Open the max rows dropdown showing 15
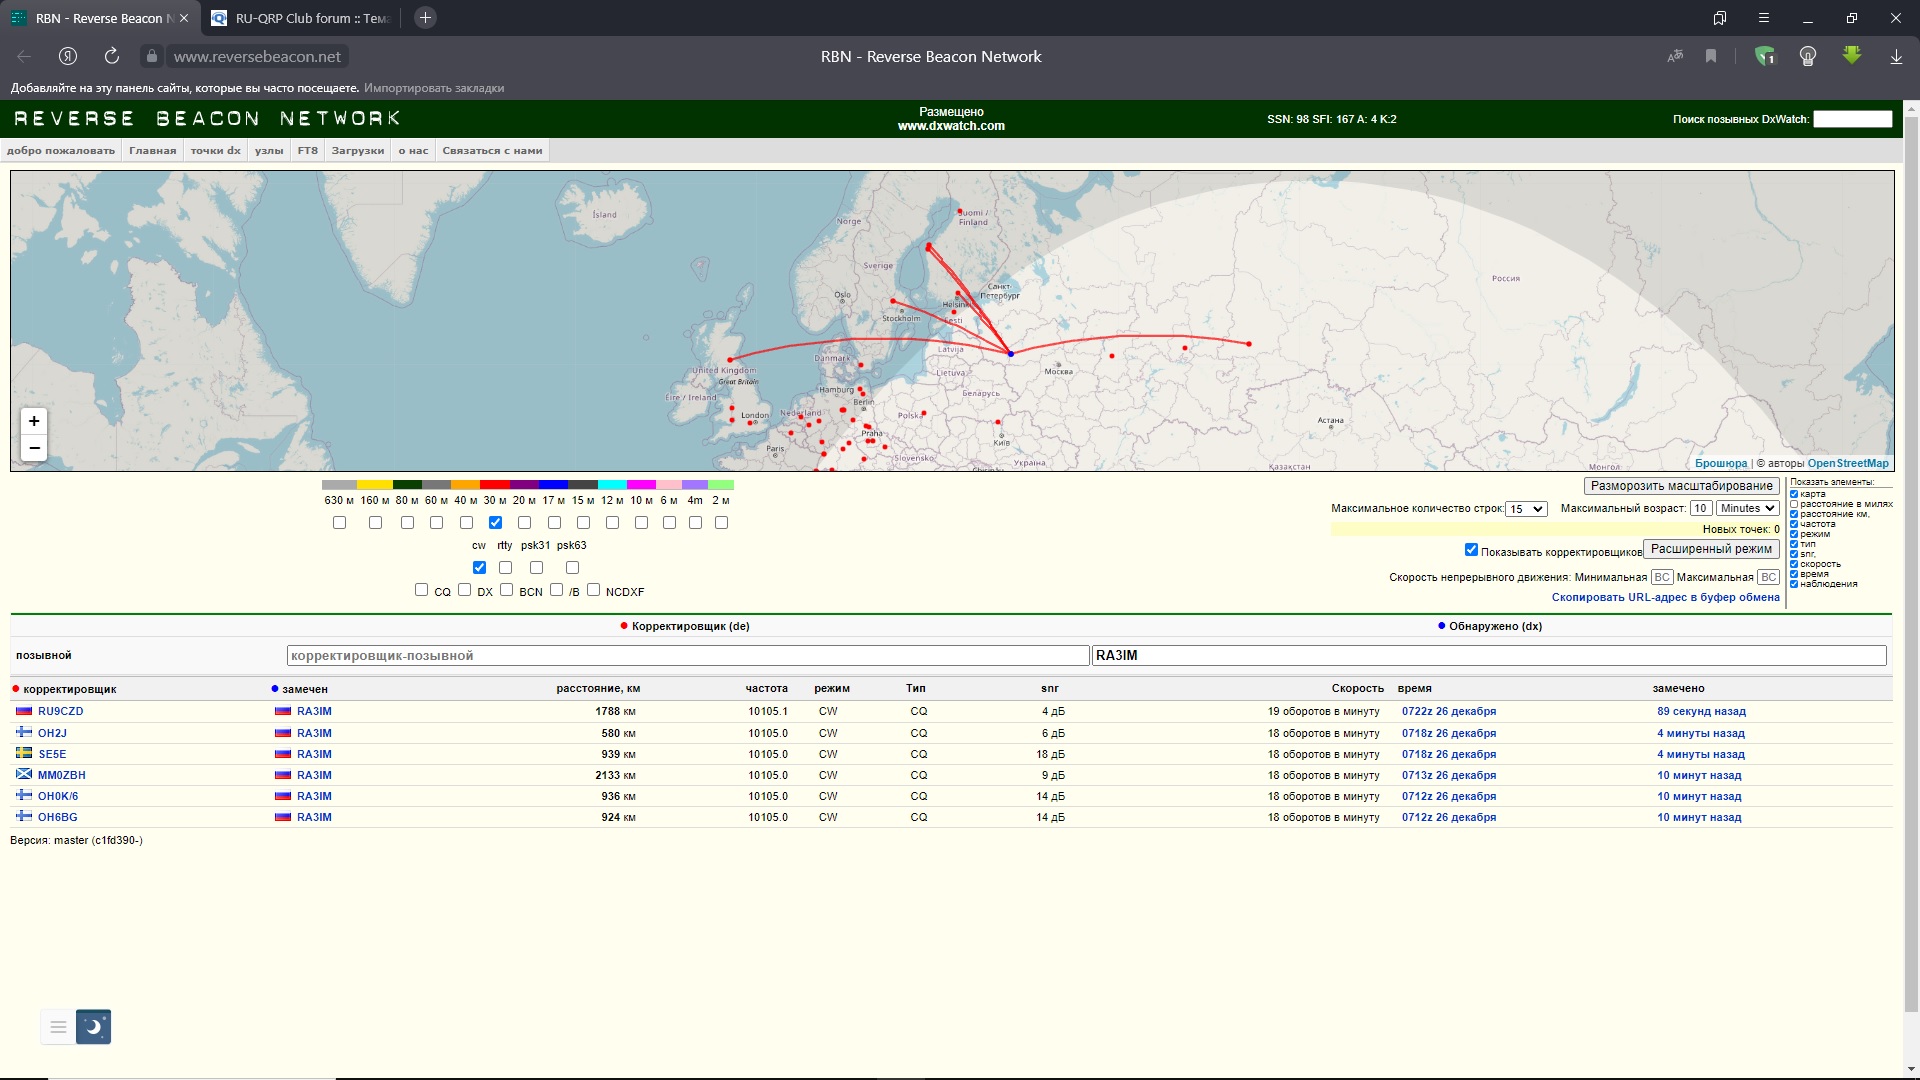 point(1527,509)
